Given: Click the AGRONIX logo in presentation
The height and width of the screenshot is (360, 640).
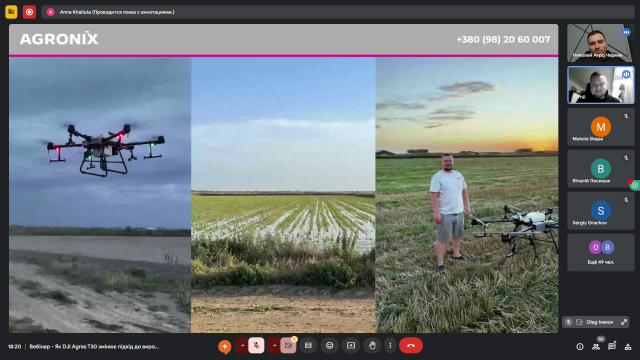Looking at the screenshot, I should (59, 39).
